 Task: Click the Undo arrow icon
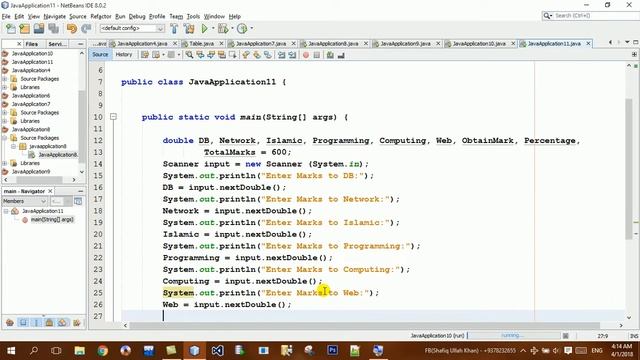pos(72,29)
